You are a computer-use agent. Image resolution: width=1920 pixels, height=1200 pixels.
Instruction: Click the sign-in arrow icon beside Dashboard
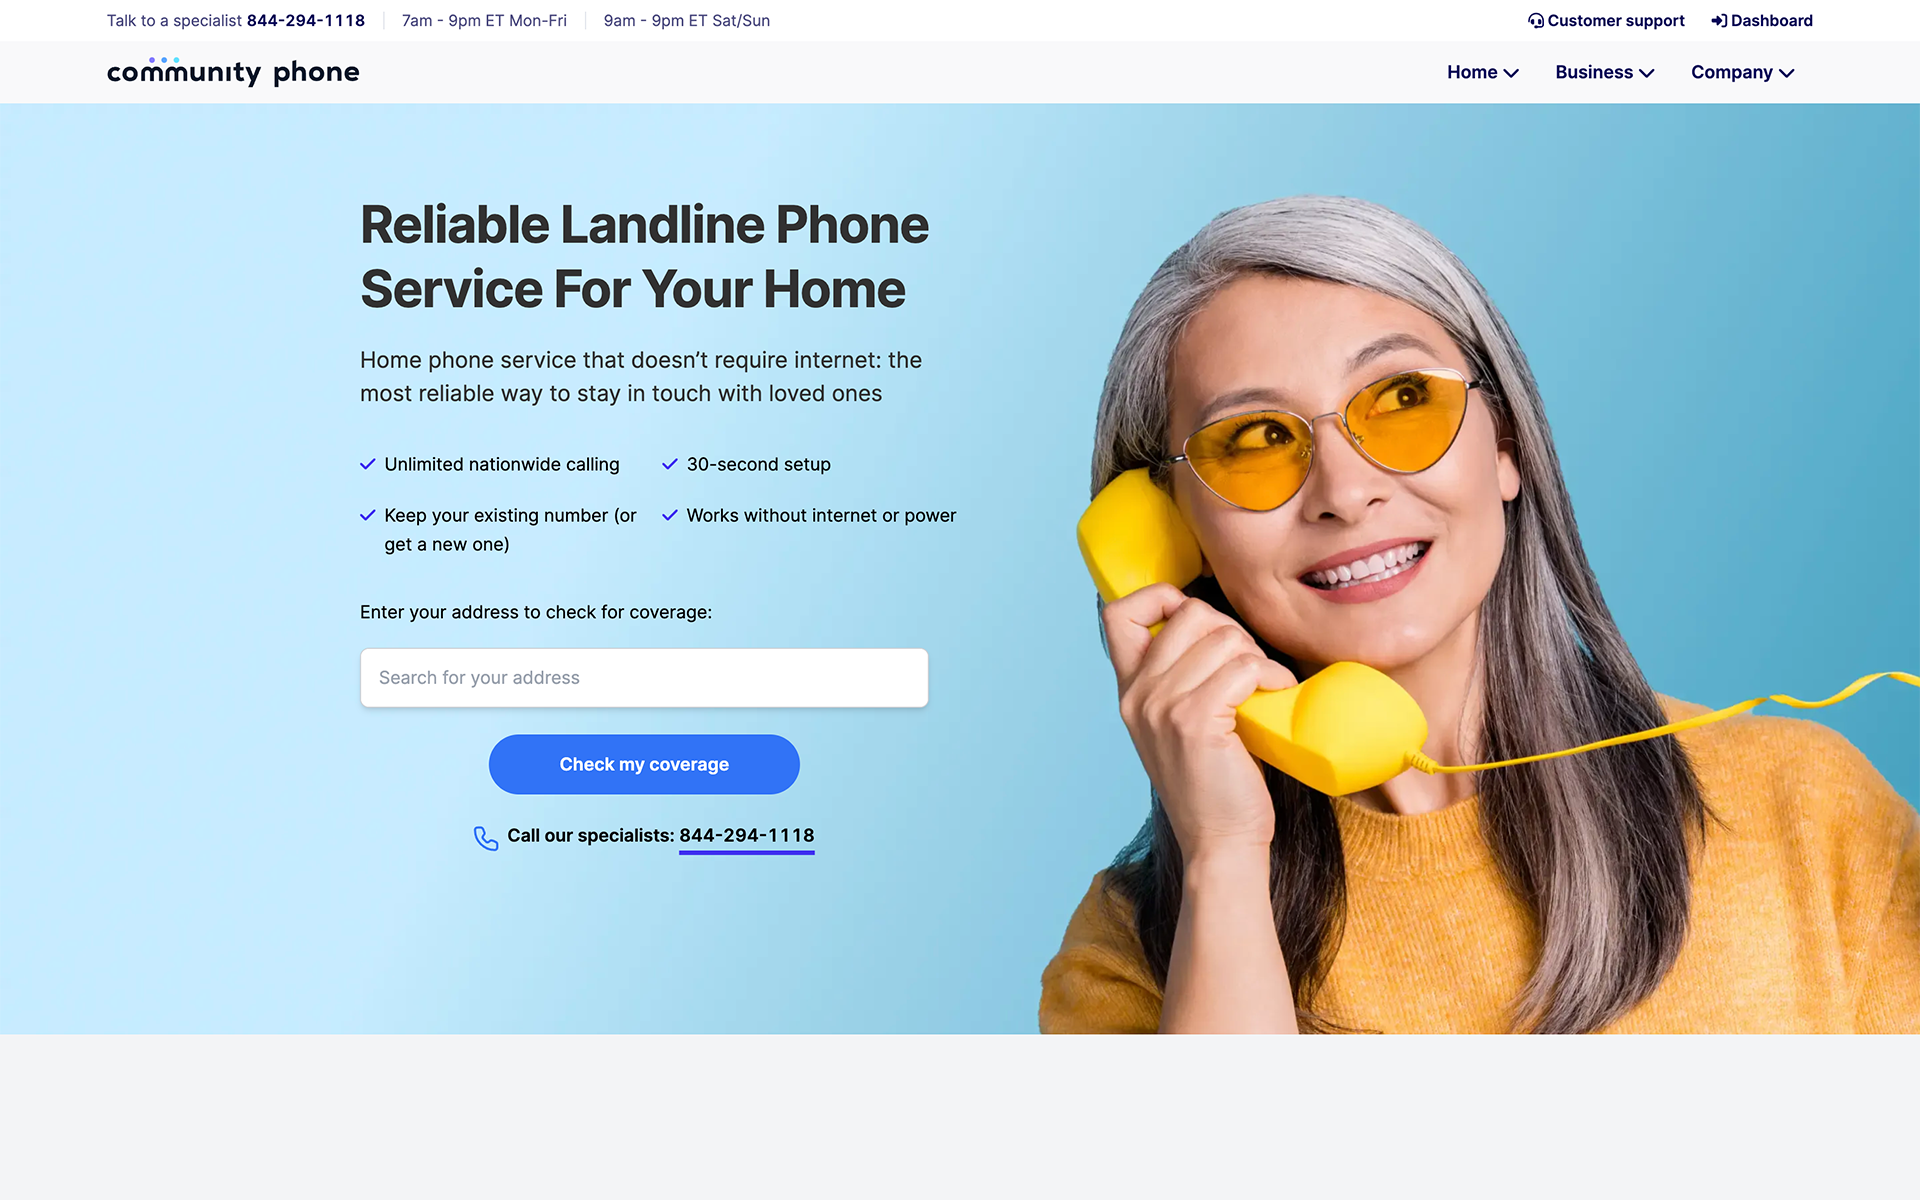point(1719,21)
